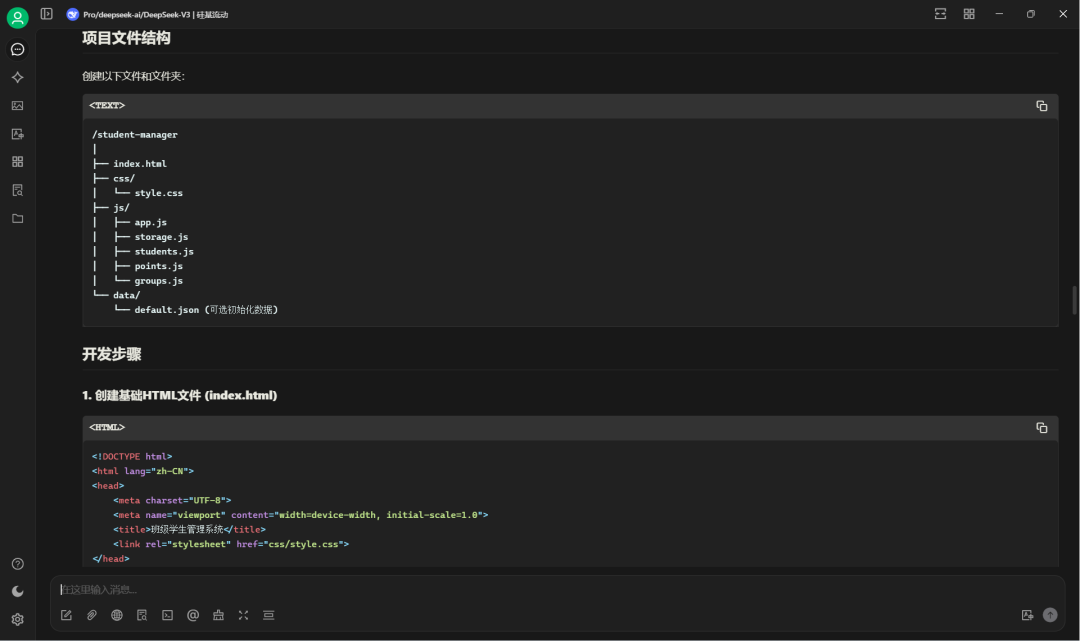This screenshot has width=1080, height=641.
Task: Mention a model with the @ icon
Action: (193, 616)
